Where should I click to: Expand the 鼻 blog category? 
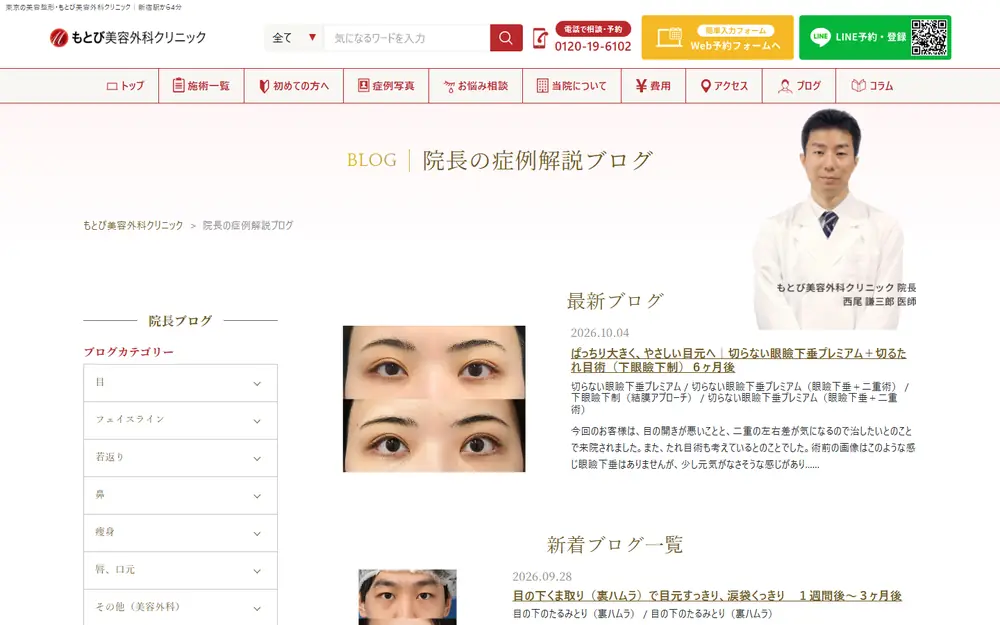coord(180,496)
